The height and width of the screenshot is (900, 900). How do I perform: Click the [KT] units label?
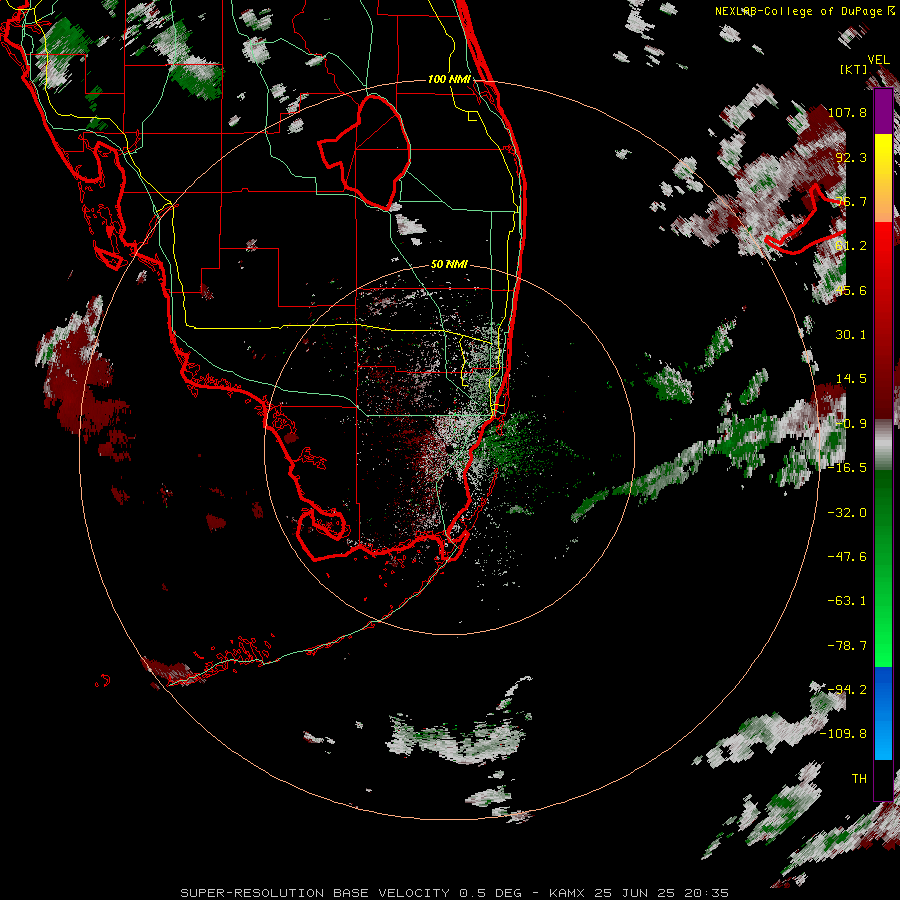854,69
